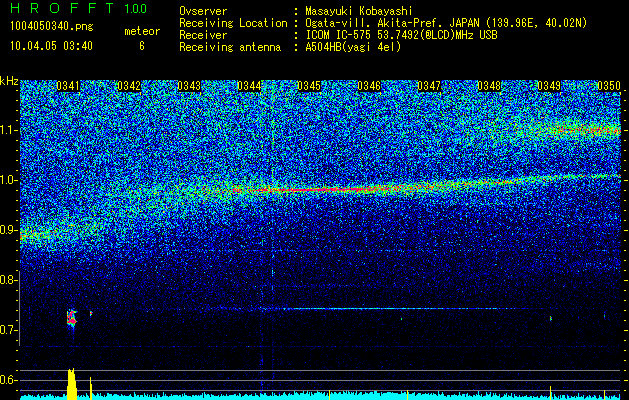Click the 1.1 kHz axis label

(7, 130)
